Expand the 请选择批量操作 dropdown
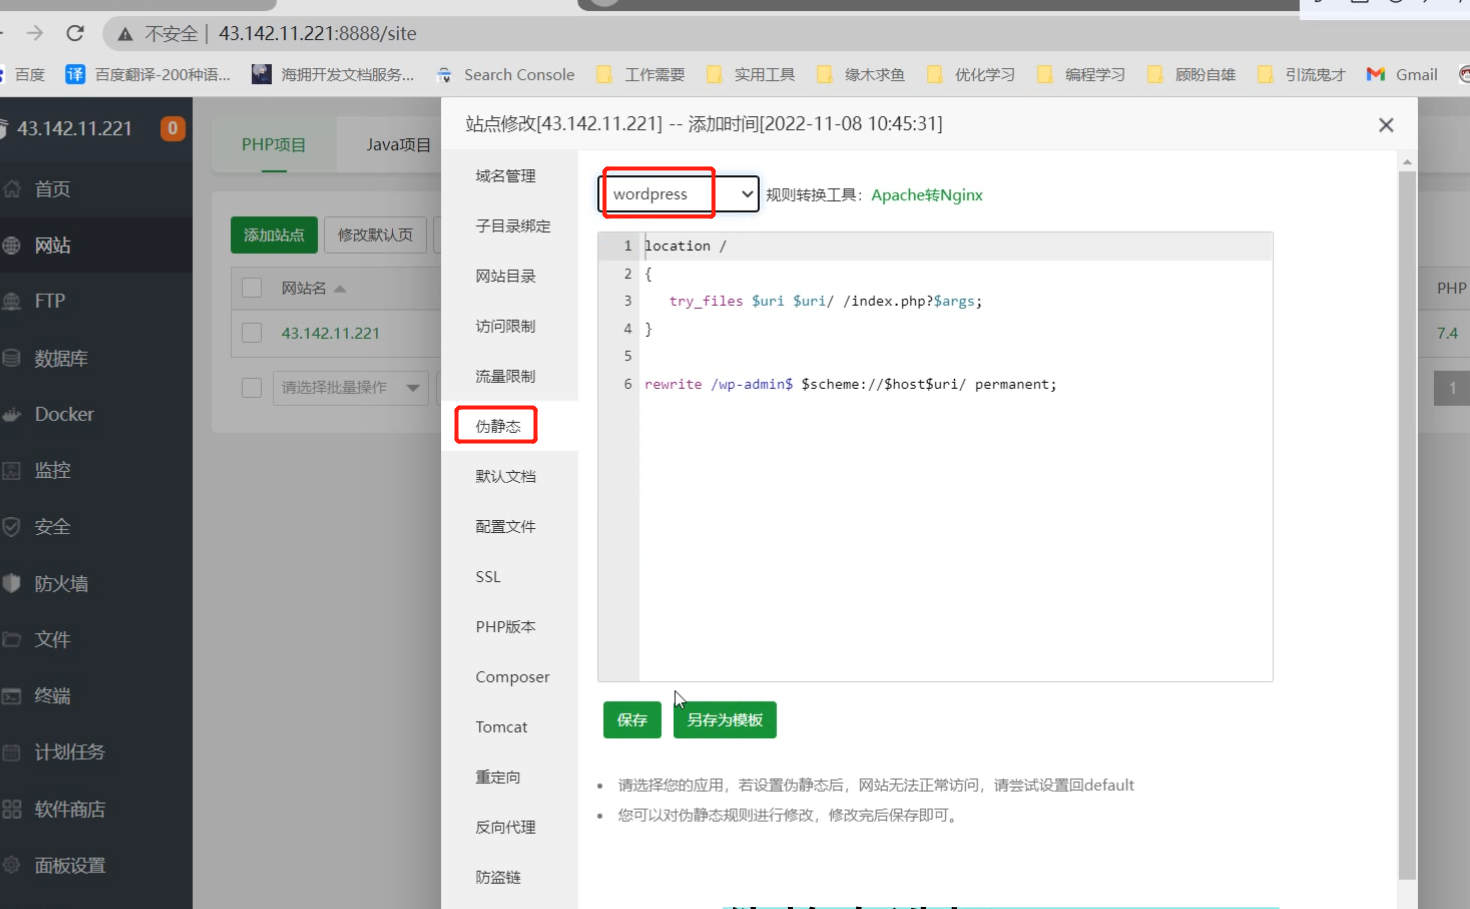The height and width of the screenshot is (909, 1470). tap(350, 388)
